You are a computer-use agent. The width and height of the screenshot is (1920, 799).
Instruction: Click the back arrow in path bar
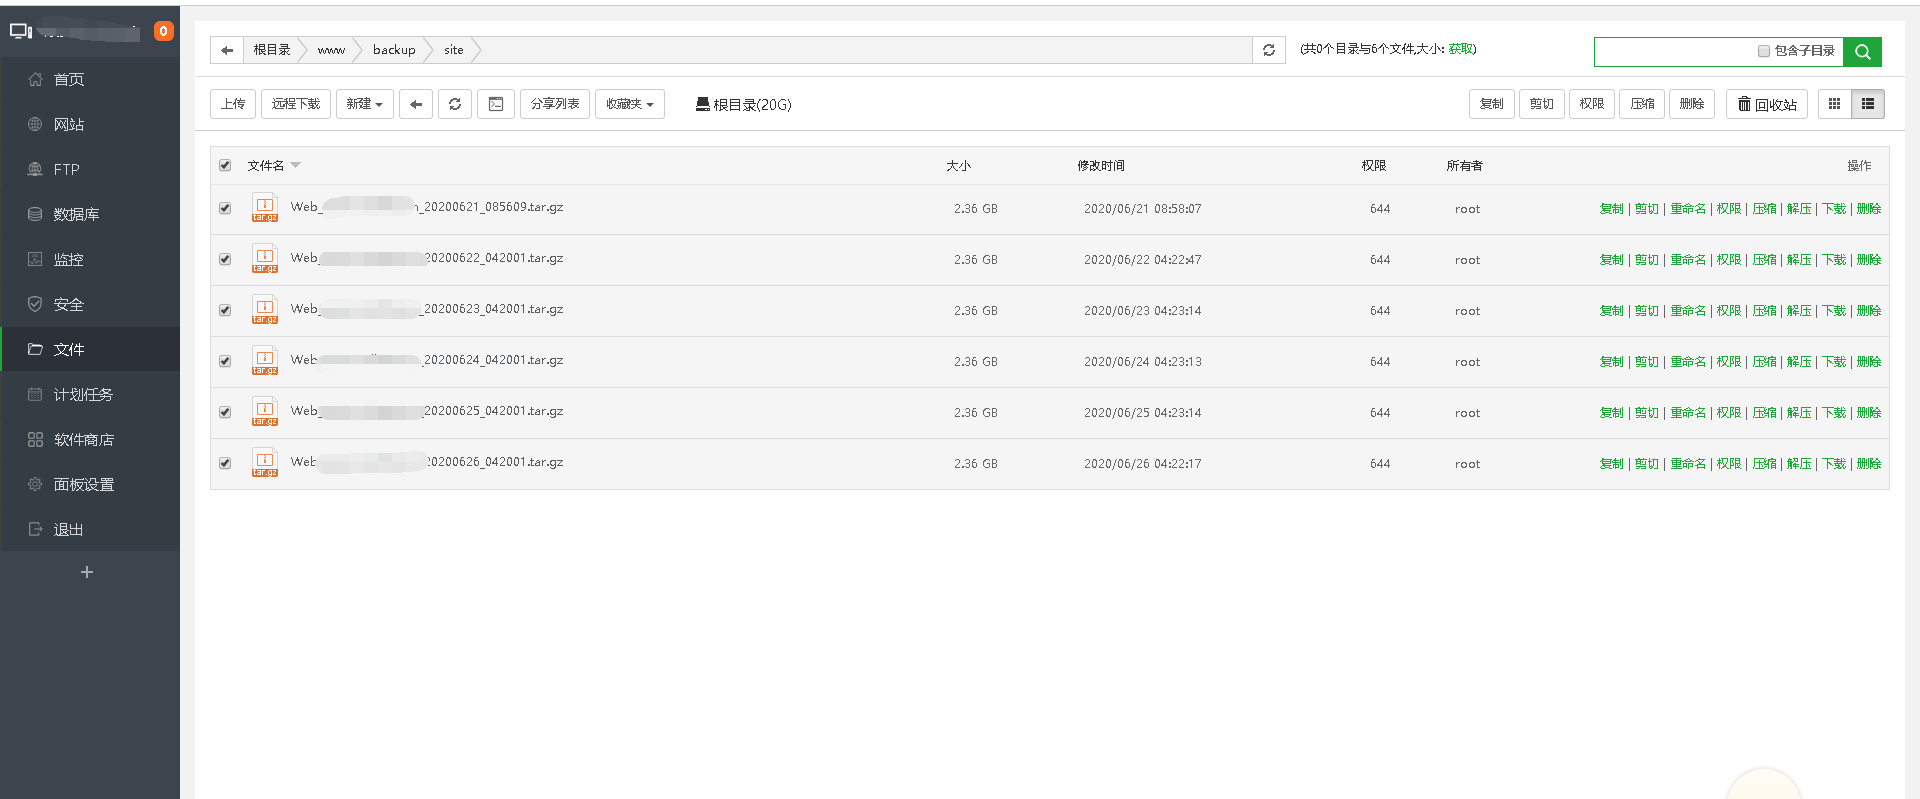click(x=227, y=50)
